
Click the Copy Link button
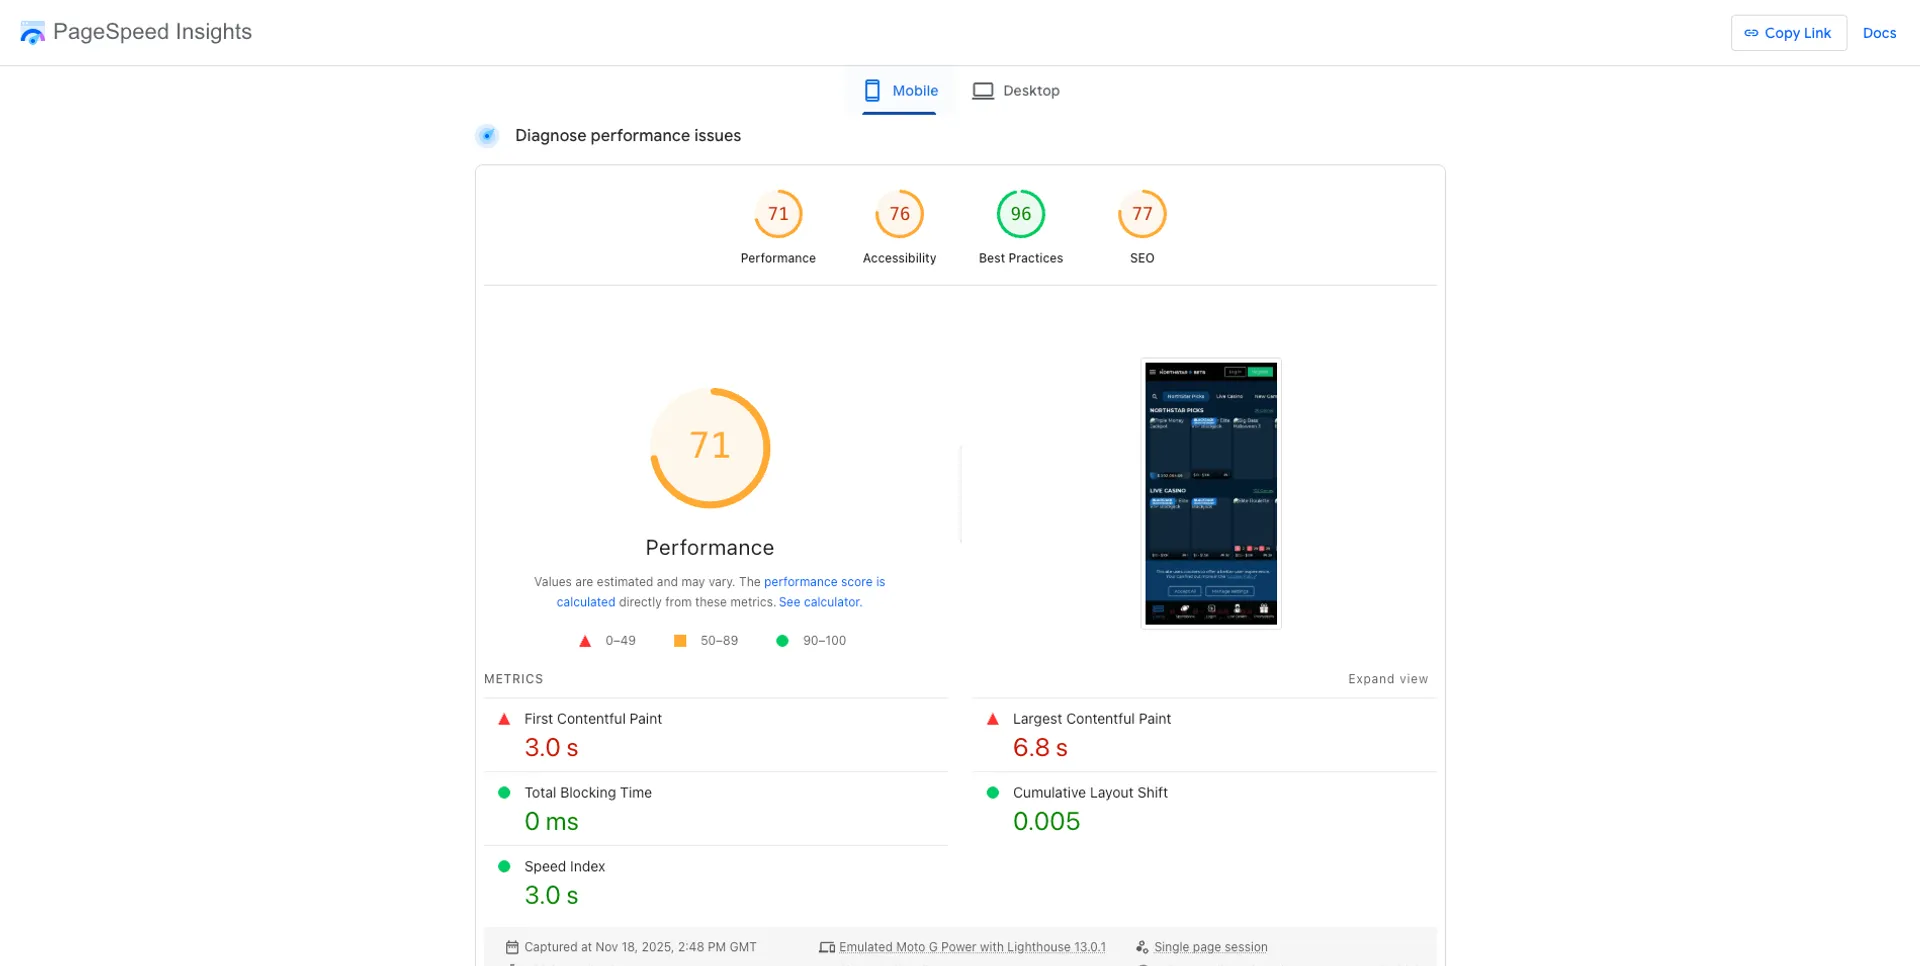[x=1789, y=32]
